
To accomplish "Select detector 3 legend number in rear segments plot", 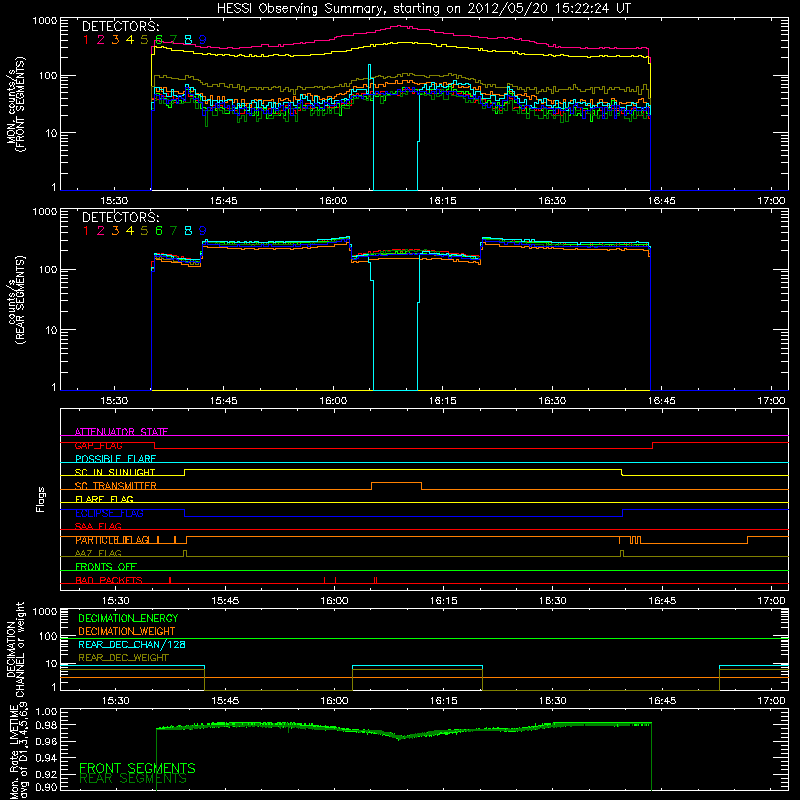I will click(x=115, y=231).
